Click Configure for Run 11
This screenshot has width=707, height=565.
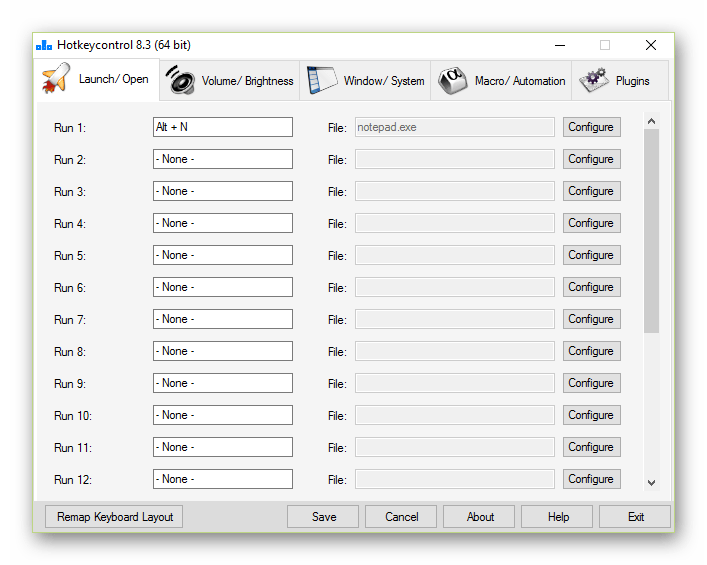click(592, 447)
